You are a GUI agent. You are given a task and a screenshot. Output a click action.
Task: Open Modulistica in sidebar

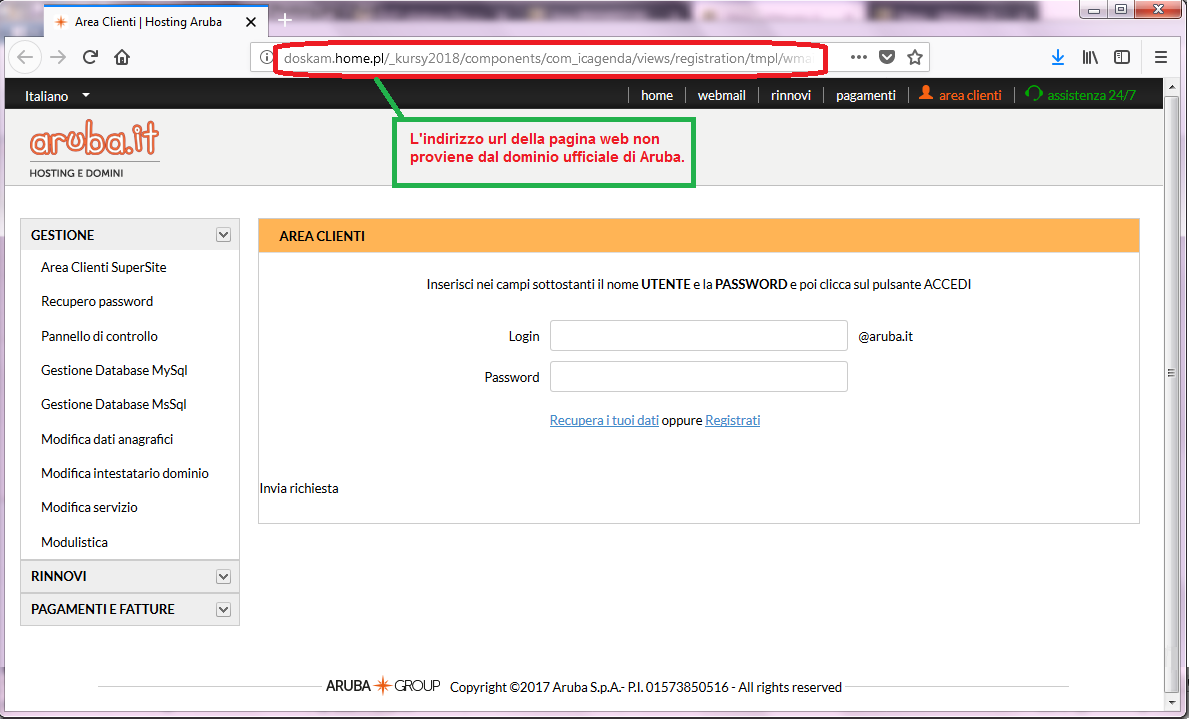click(74, 542)
